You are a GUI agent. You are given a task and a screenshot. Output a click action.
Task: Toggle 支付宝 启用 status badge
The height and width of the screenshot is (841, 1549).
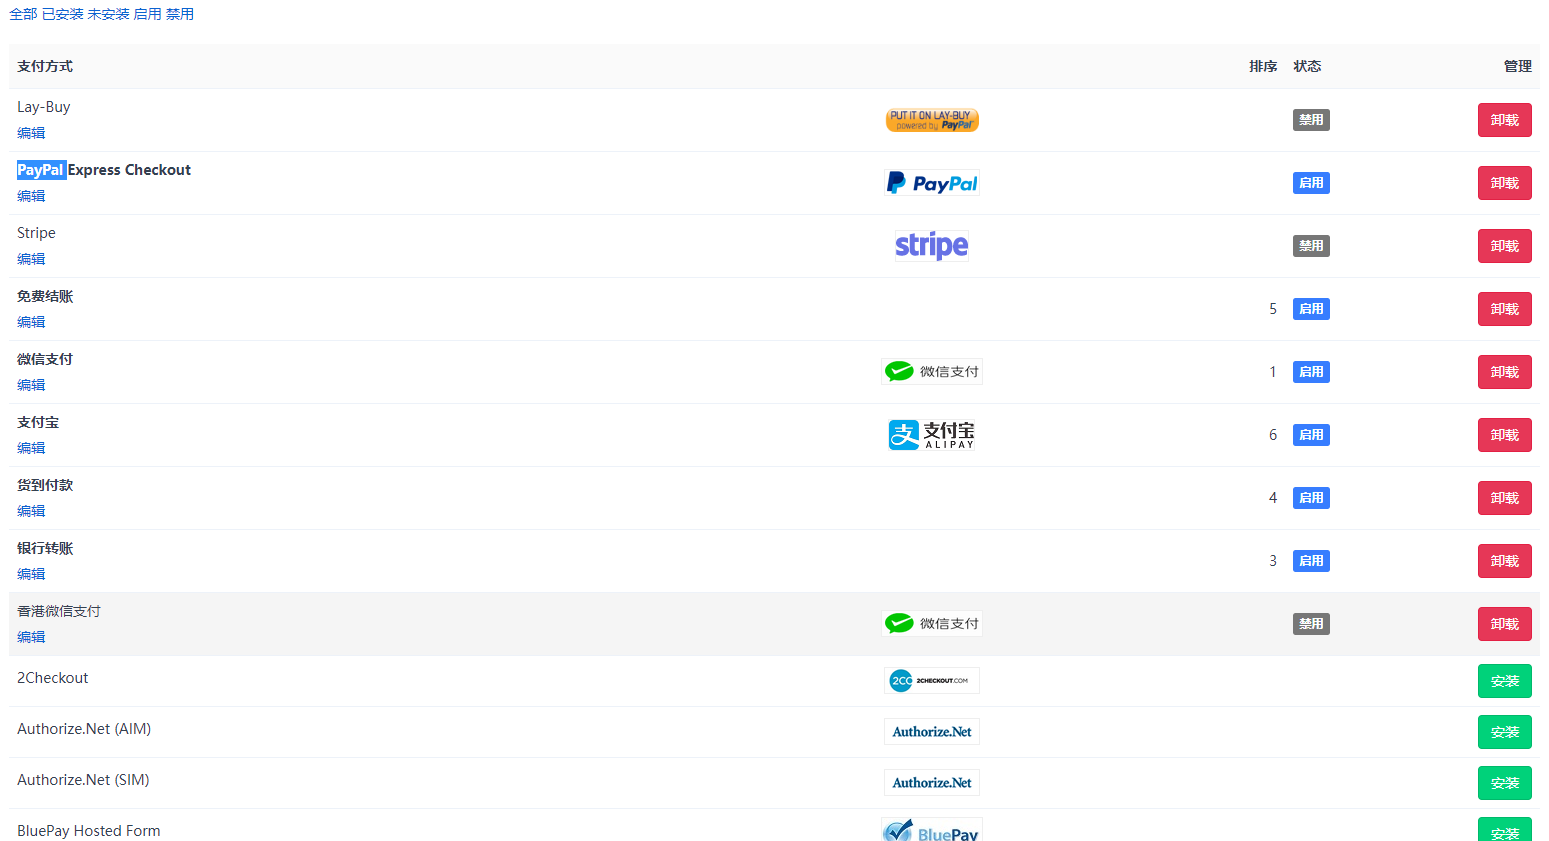(1311, 435)
